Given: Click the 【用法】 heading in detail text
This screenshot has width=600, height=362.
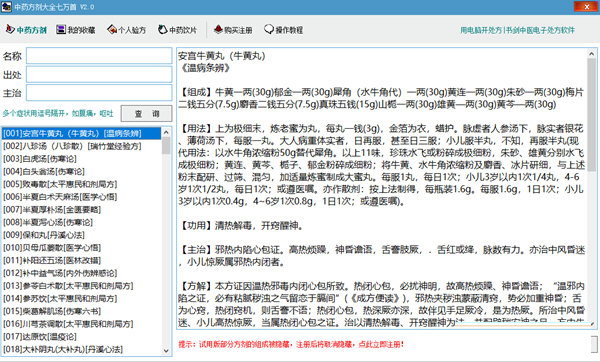Looking at the screenshot, I should click(x=197, y=128).
